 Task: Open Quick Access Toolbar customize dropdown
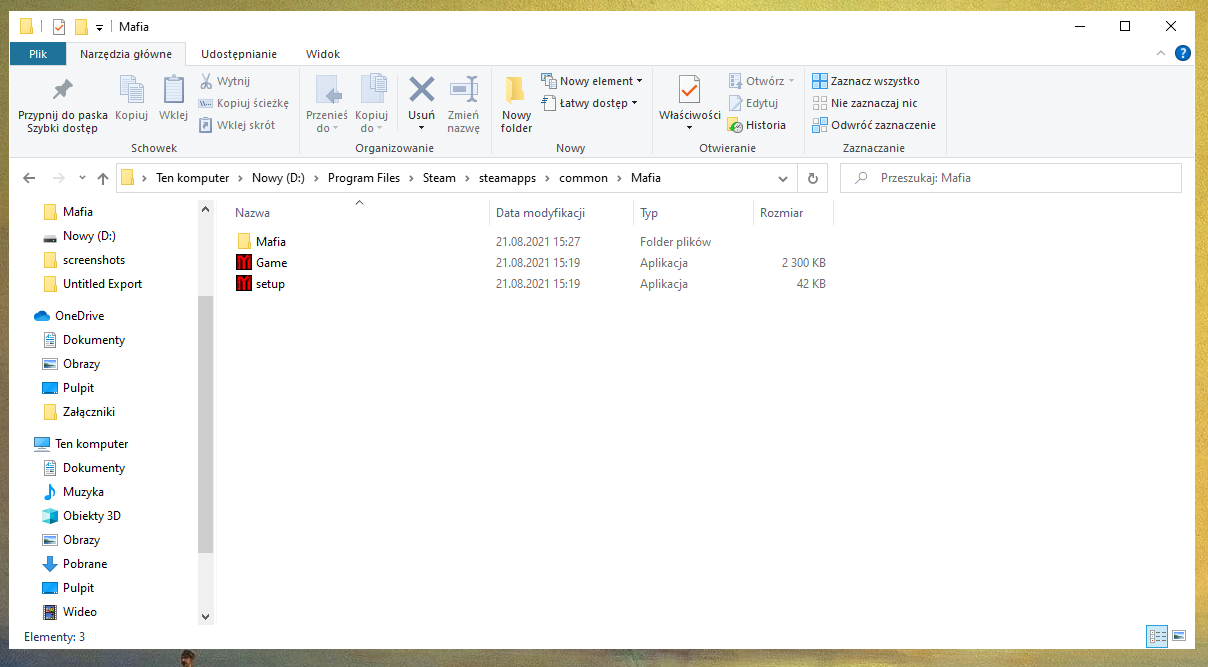pyautogui.click(x=99, y=28)
